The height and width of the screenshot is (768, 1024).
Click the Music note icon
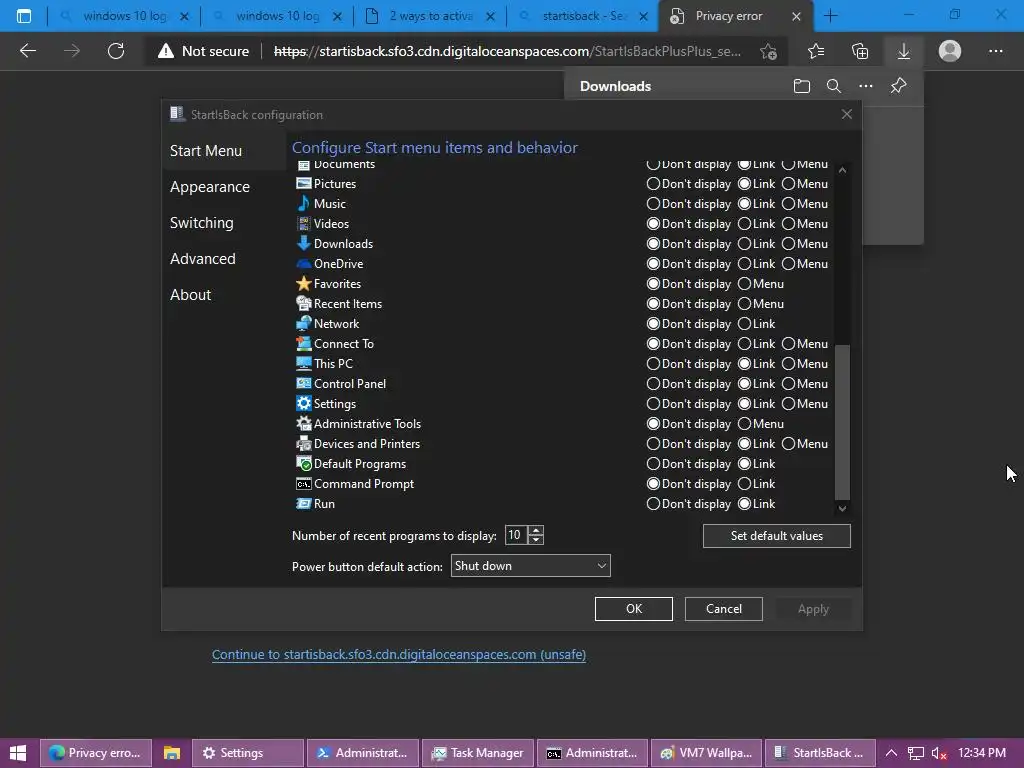(x=304, y=204)
